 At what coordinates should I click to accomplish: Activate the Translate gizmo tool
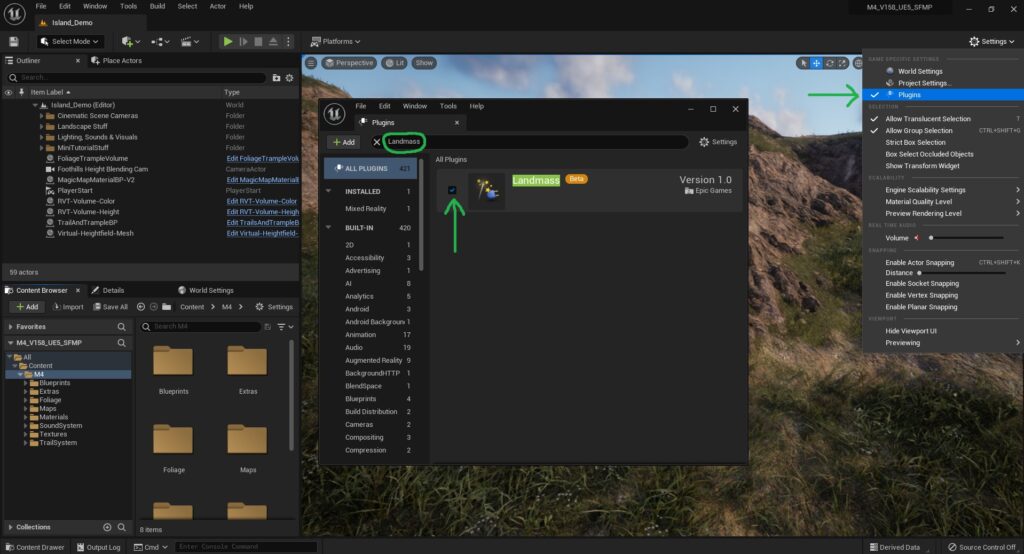[816, 63]
